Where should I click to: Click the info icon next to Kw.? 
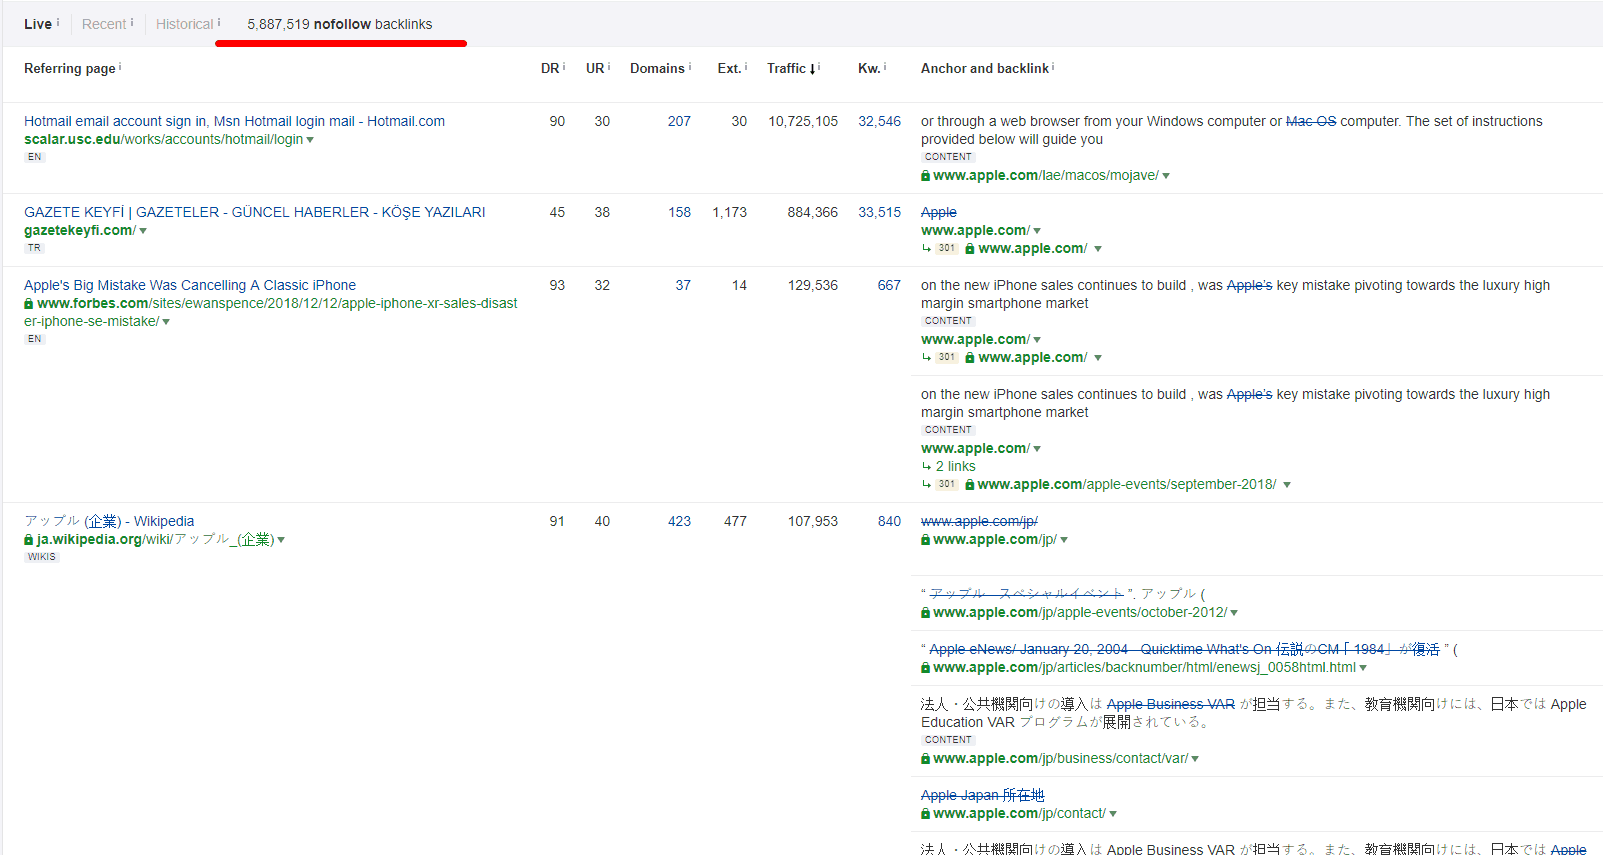885,66
